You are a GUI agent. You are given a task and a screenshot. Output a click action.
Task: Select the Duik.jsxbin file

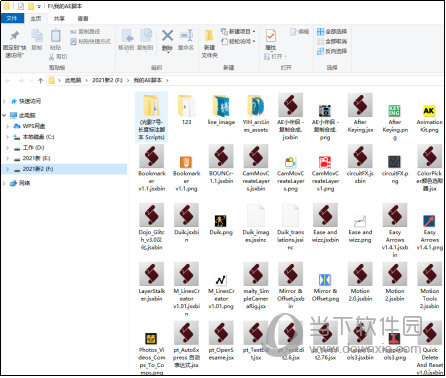(x=186, y=224)
